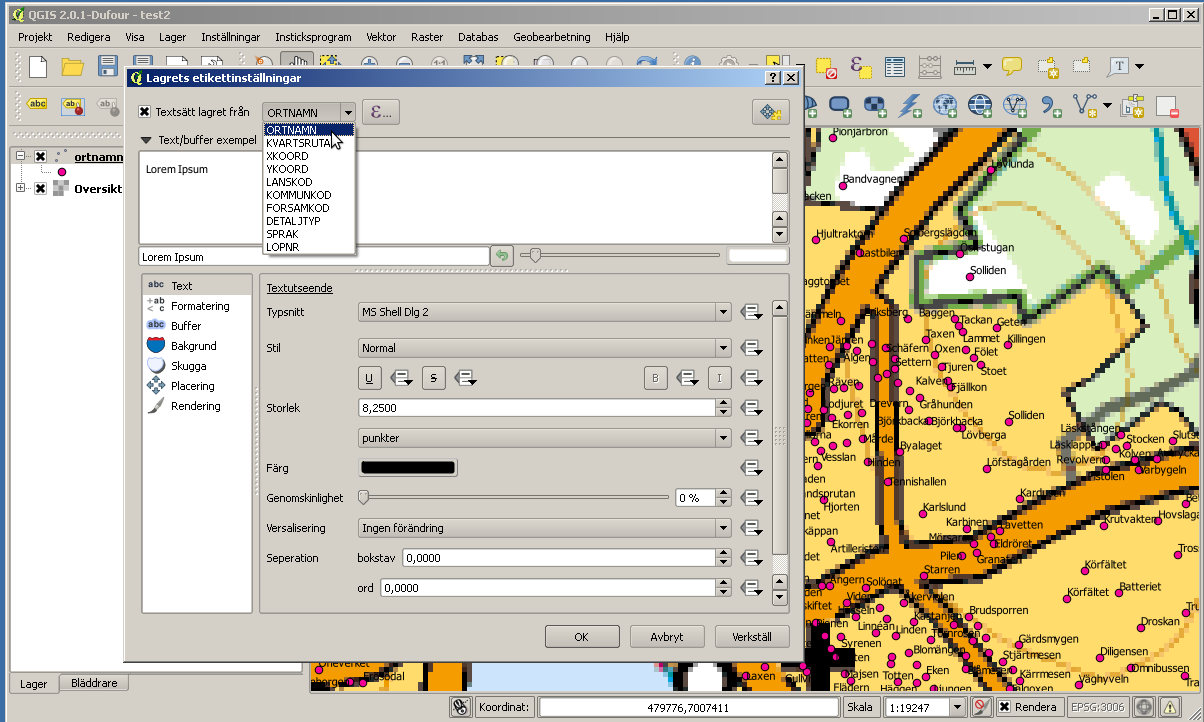Toggle underline U button
The width and height of the screenshot is (1204, 722).
point(370,378)
